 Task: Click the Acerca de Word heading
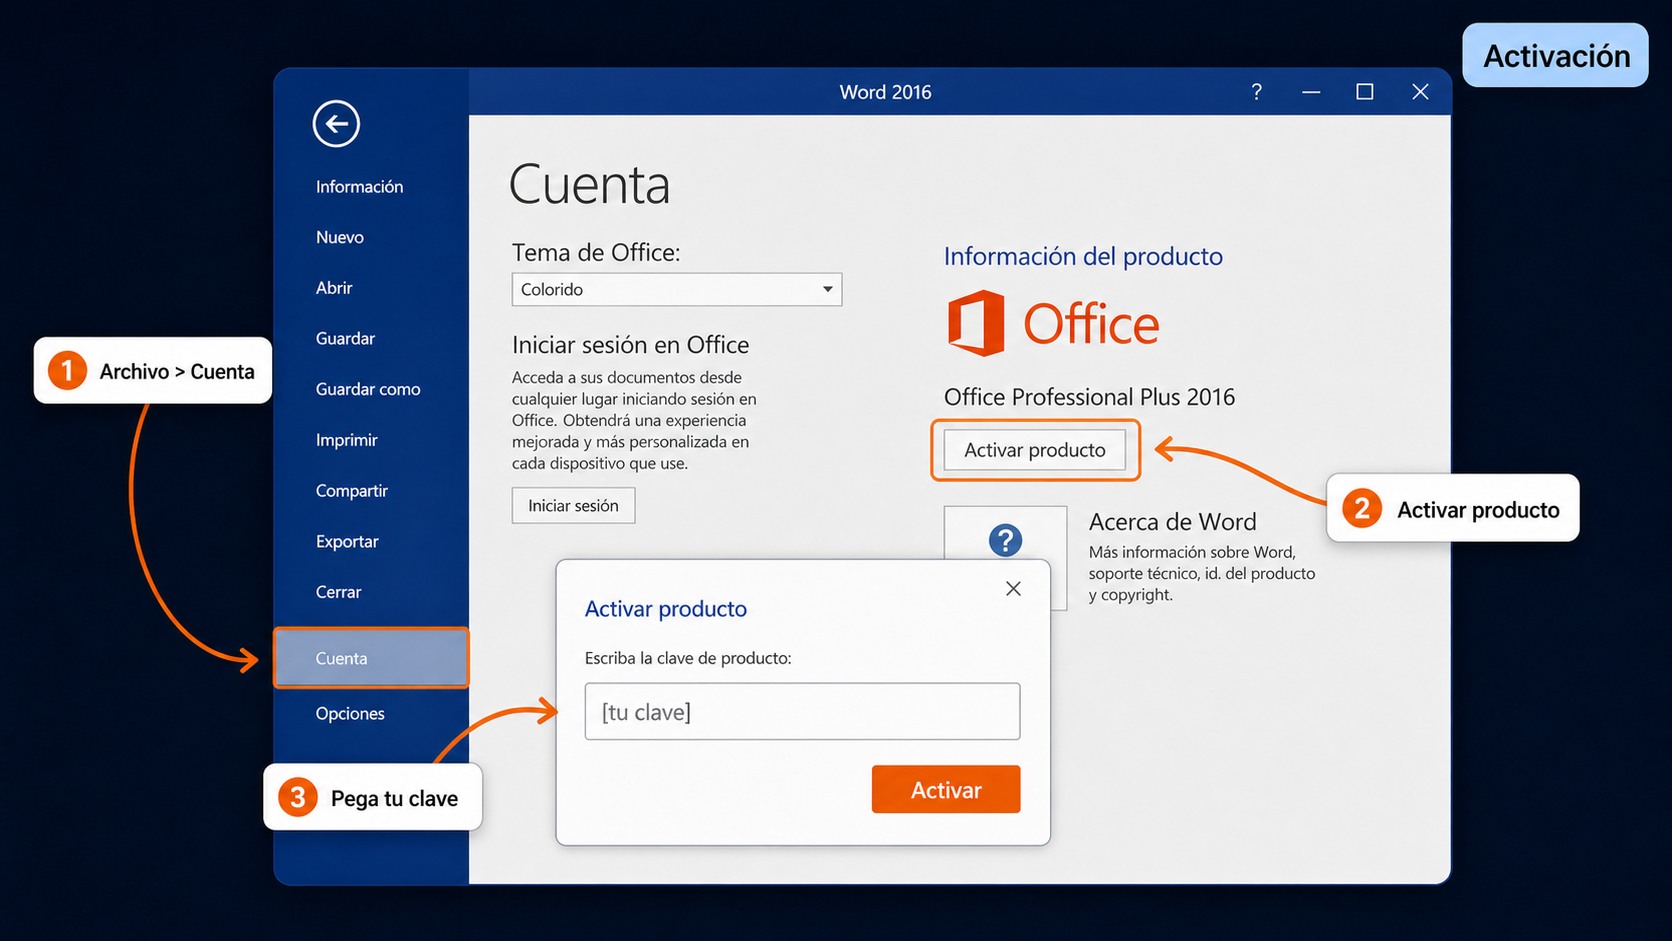(x=1172, y=522)
